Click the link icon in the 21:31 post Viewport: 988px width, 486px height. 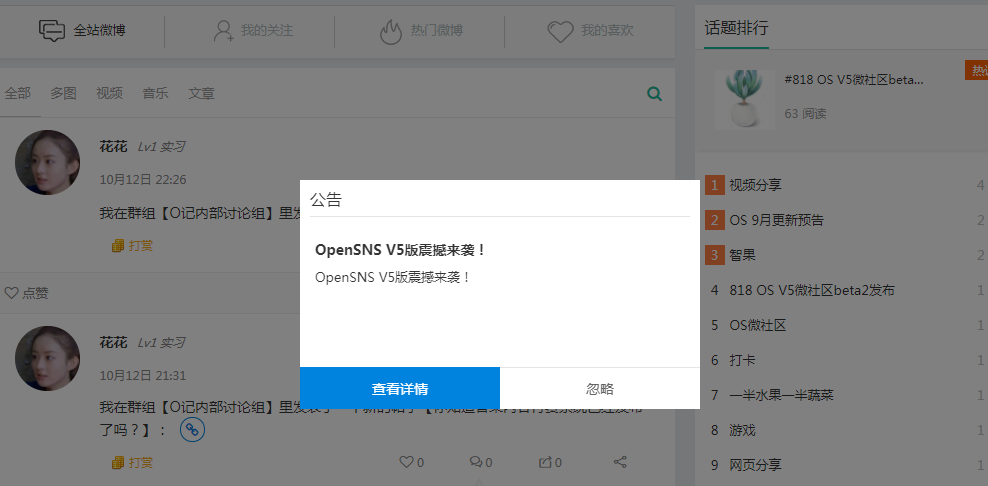pyautogui.click(x=192, y=429)
